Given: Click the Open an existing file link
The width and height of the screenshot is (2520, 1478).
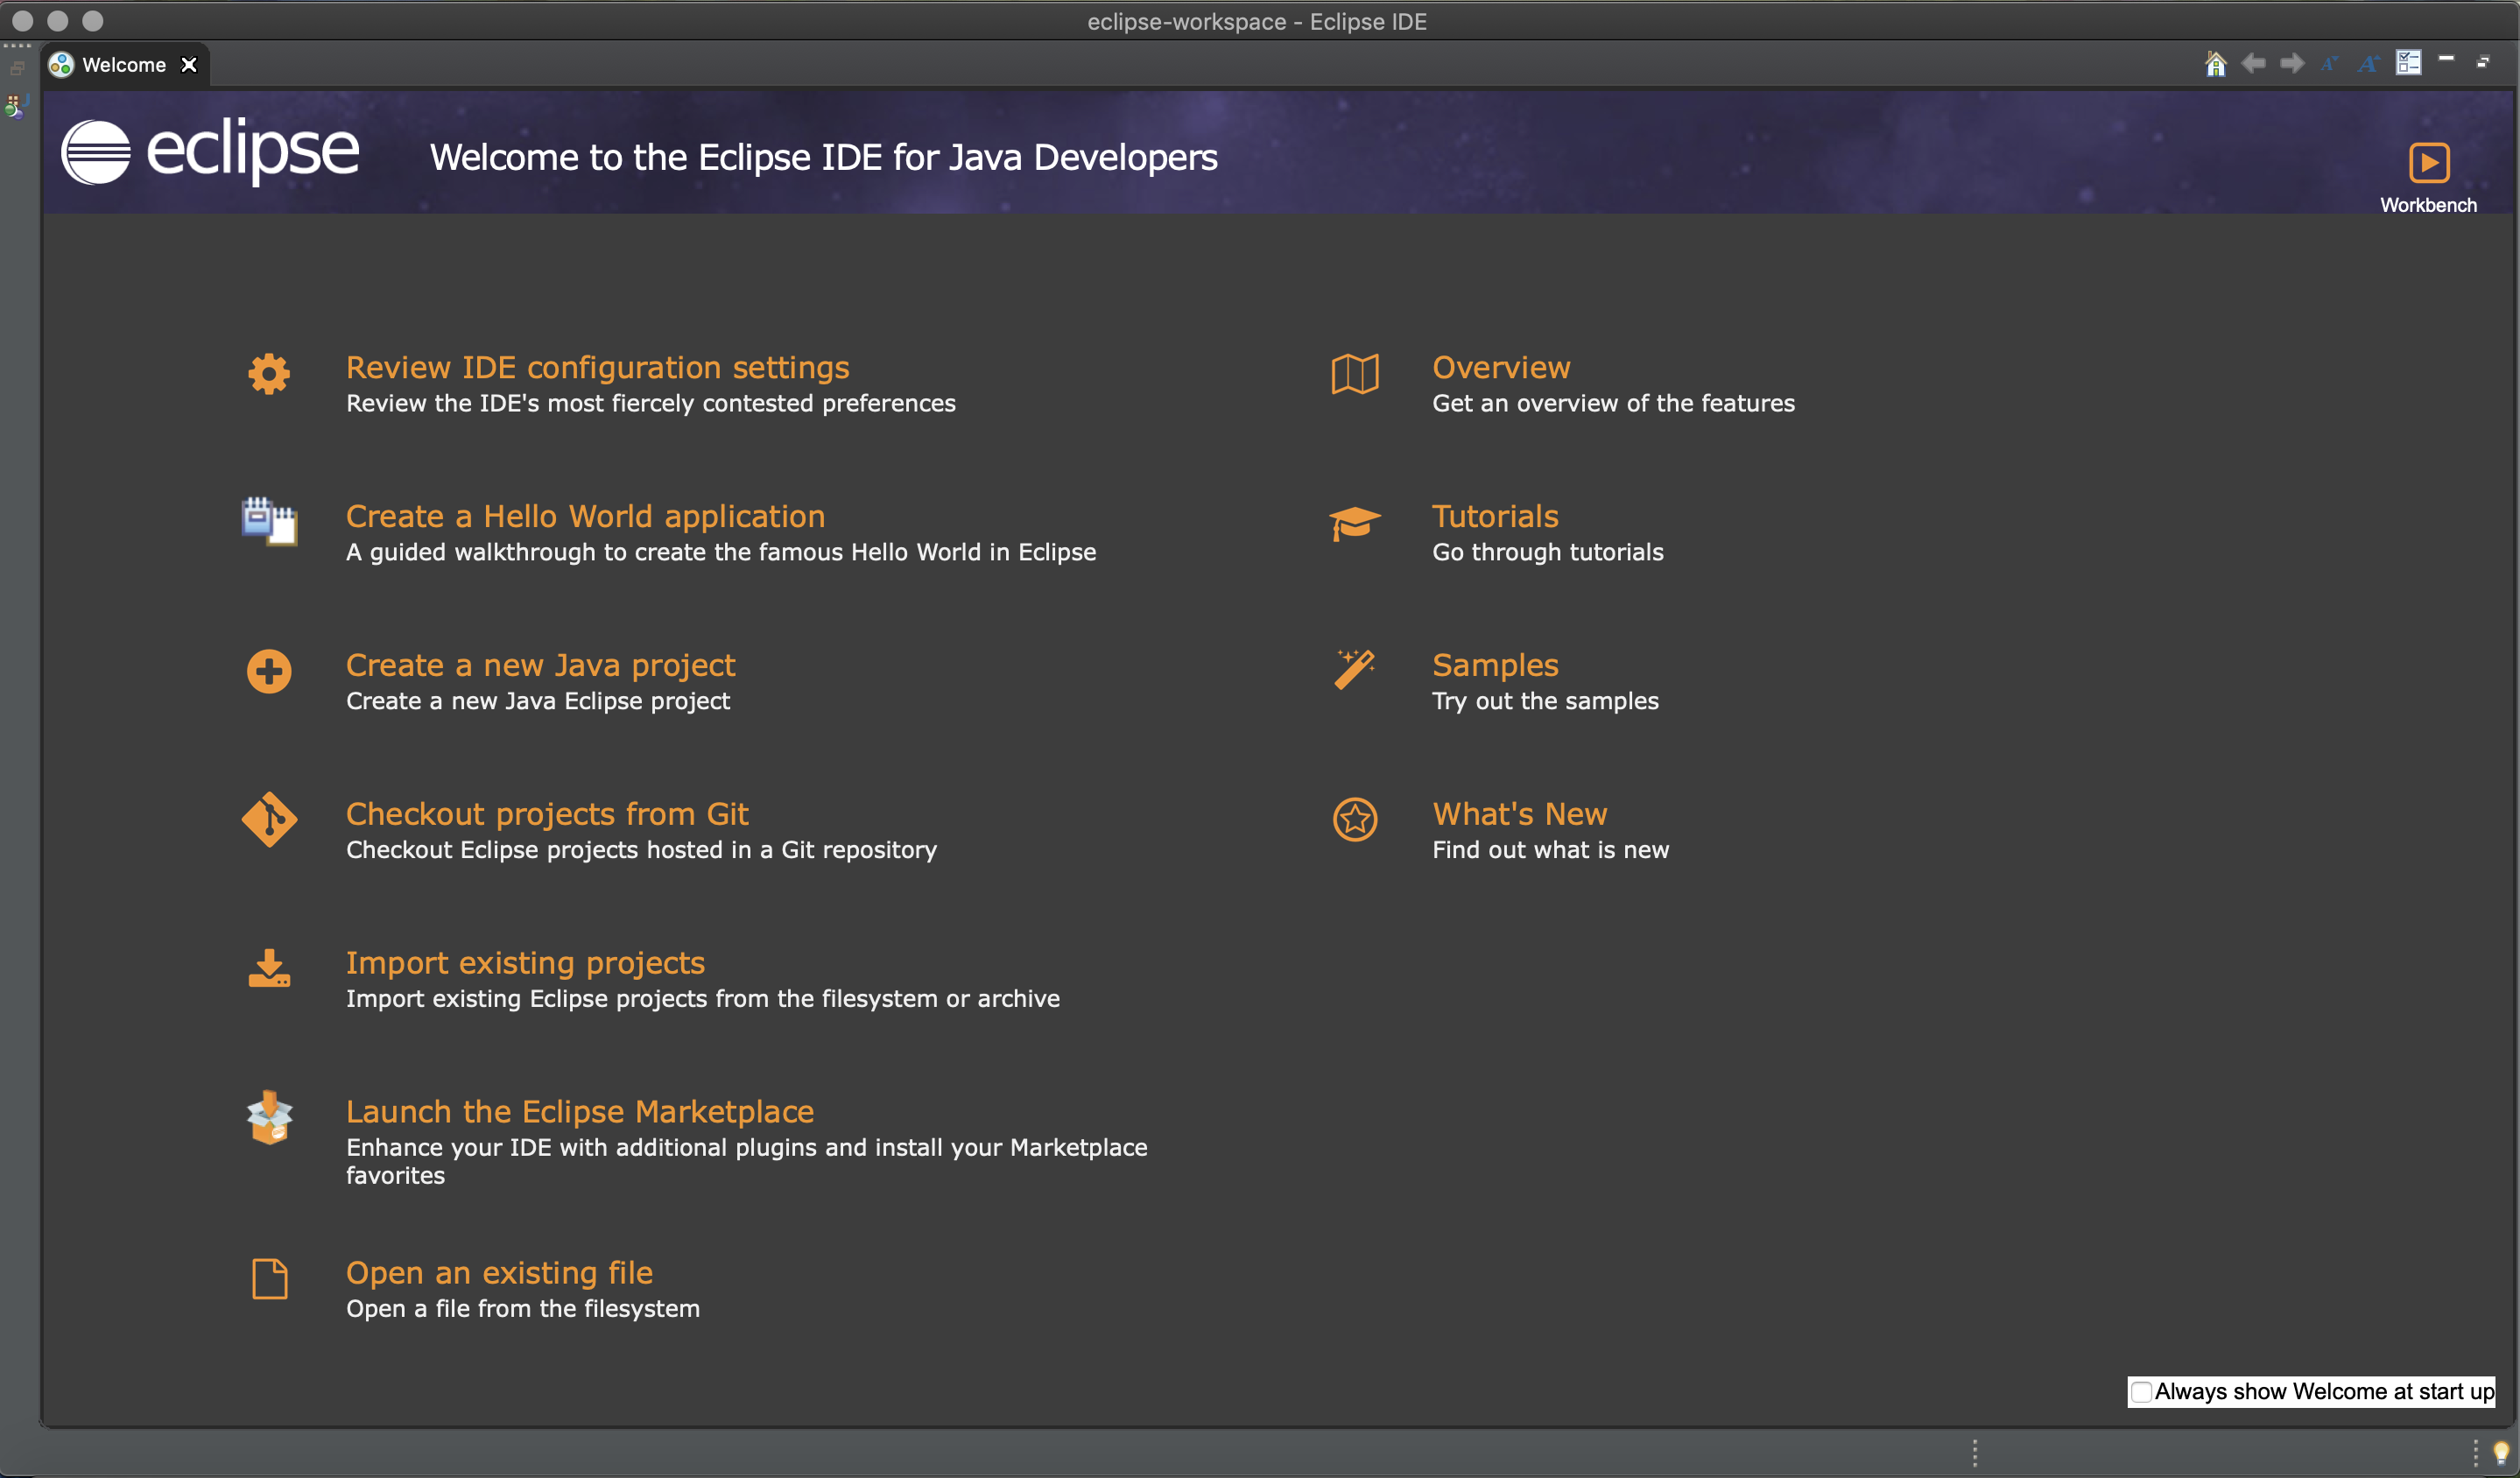Looking at the screenshot, I should pyautogui.click(x=499, y=1272).
